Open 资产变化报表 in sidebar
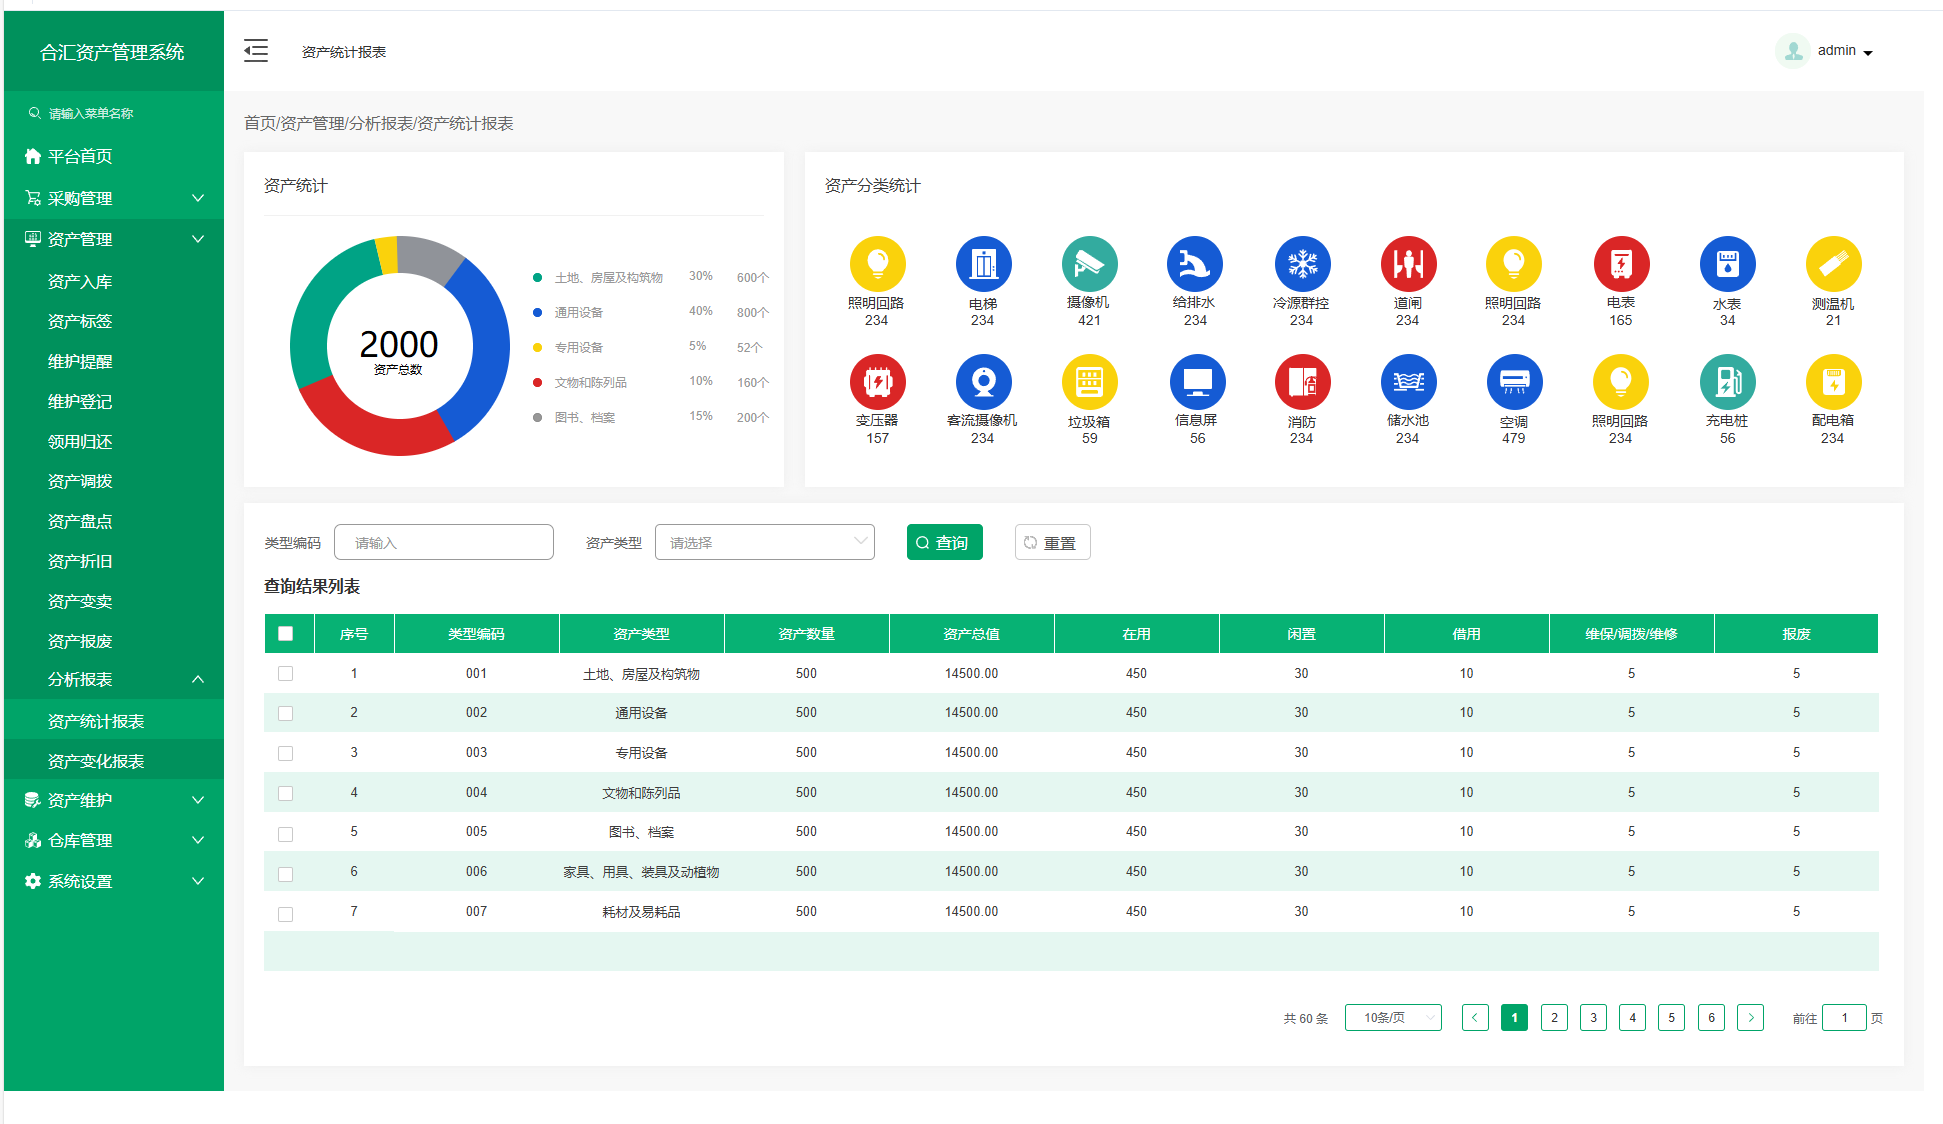Image resolution: width=1943 pixels, height=1124 pixels. pos(96,761)
